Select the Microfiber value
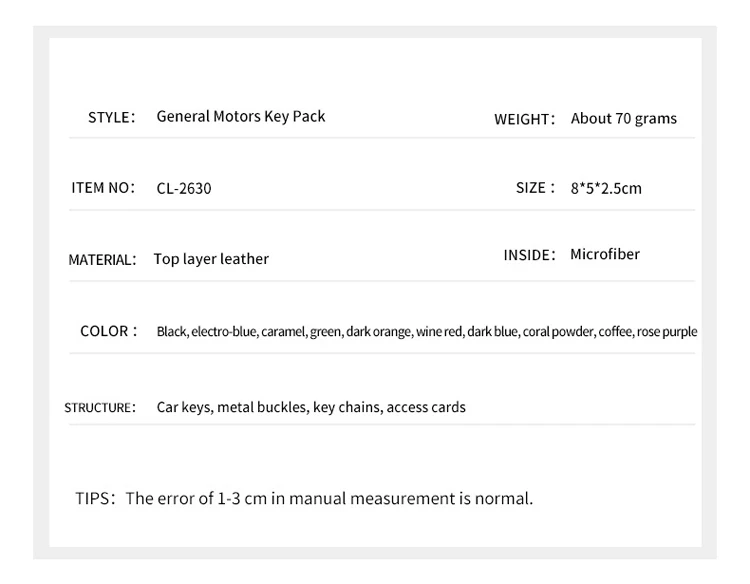This screenshot has width=750, height=584. pyautogui.click(x=604, y=254)
